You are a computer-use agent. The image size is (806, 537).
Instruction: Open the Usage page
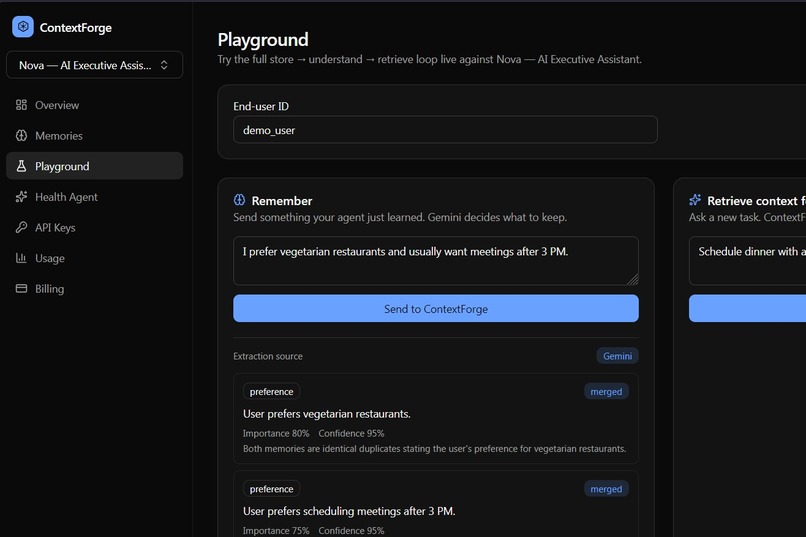click(x=95, y=258)
